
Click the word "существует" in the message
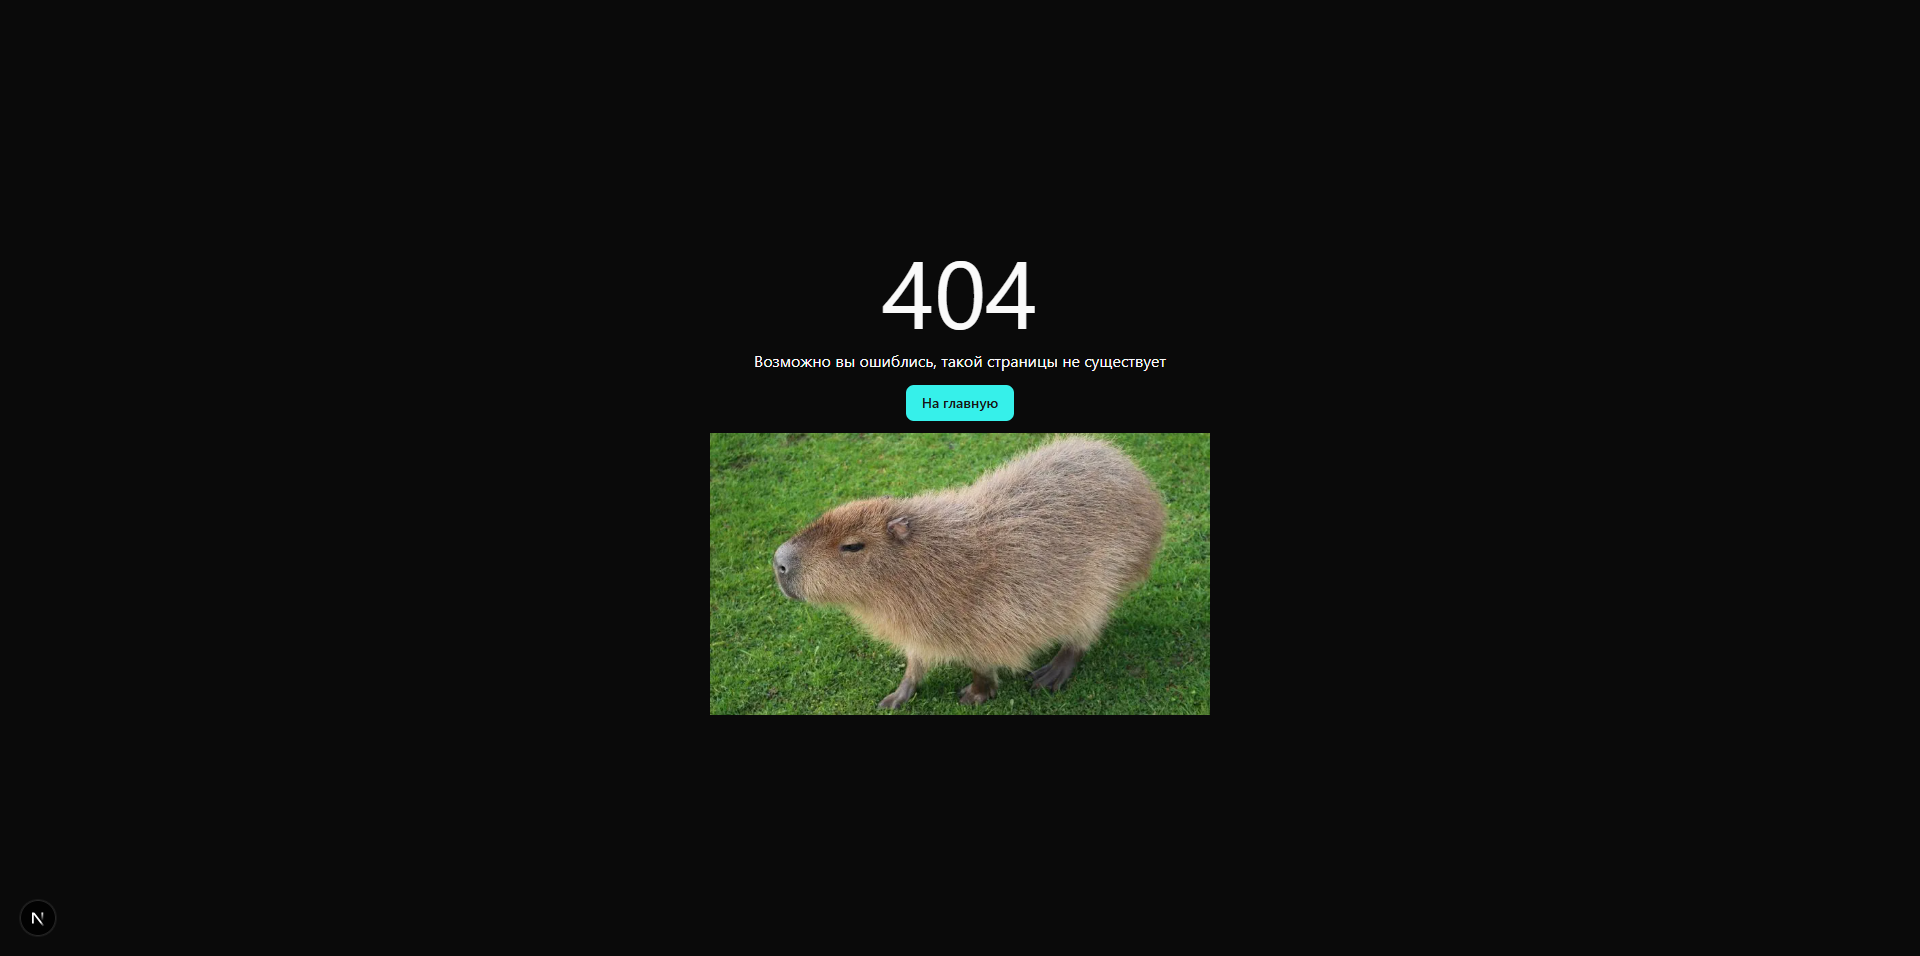click(x=1125, y=362)
